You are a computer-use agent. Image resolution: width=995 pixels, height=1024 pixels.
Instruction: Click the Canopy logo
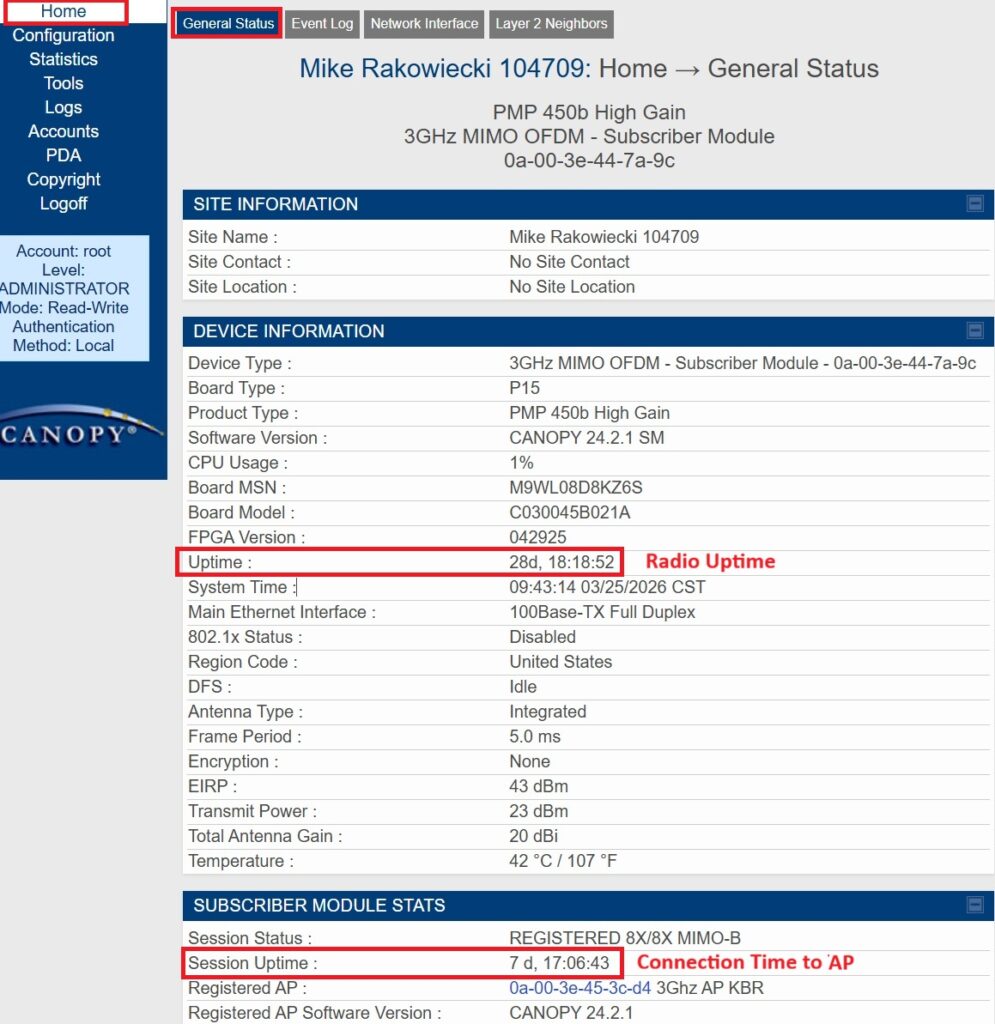click(82, 430)
